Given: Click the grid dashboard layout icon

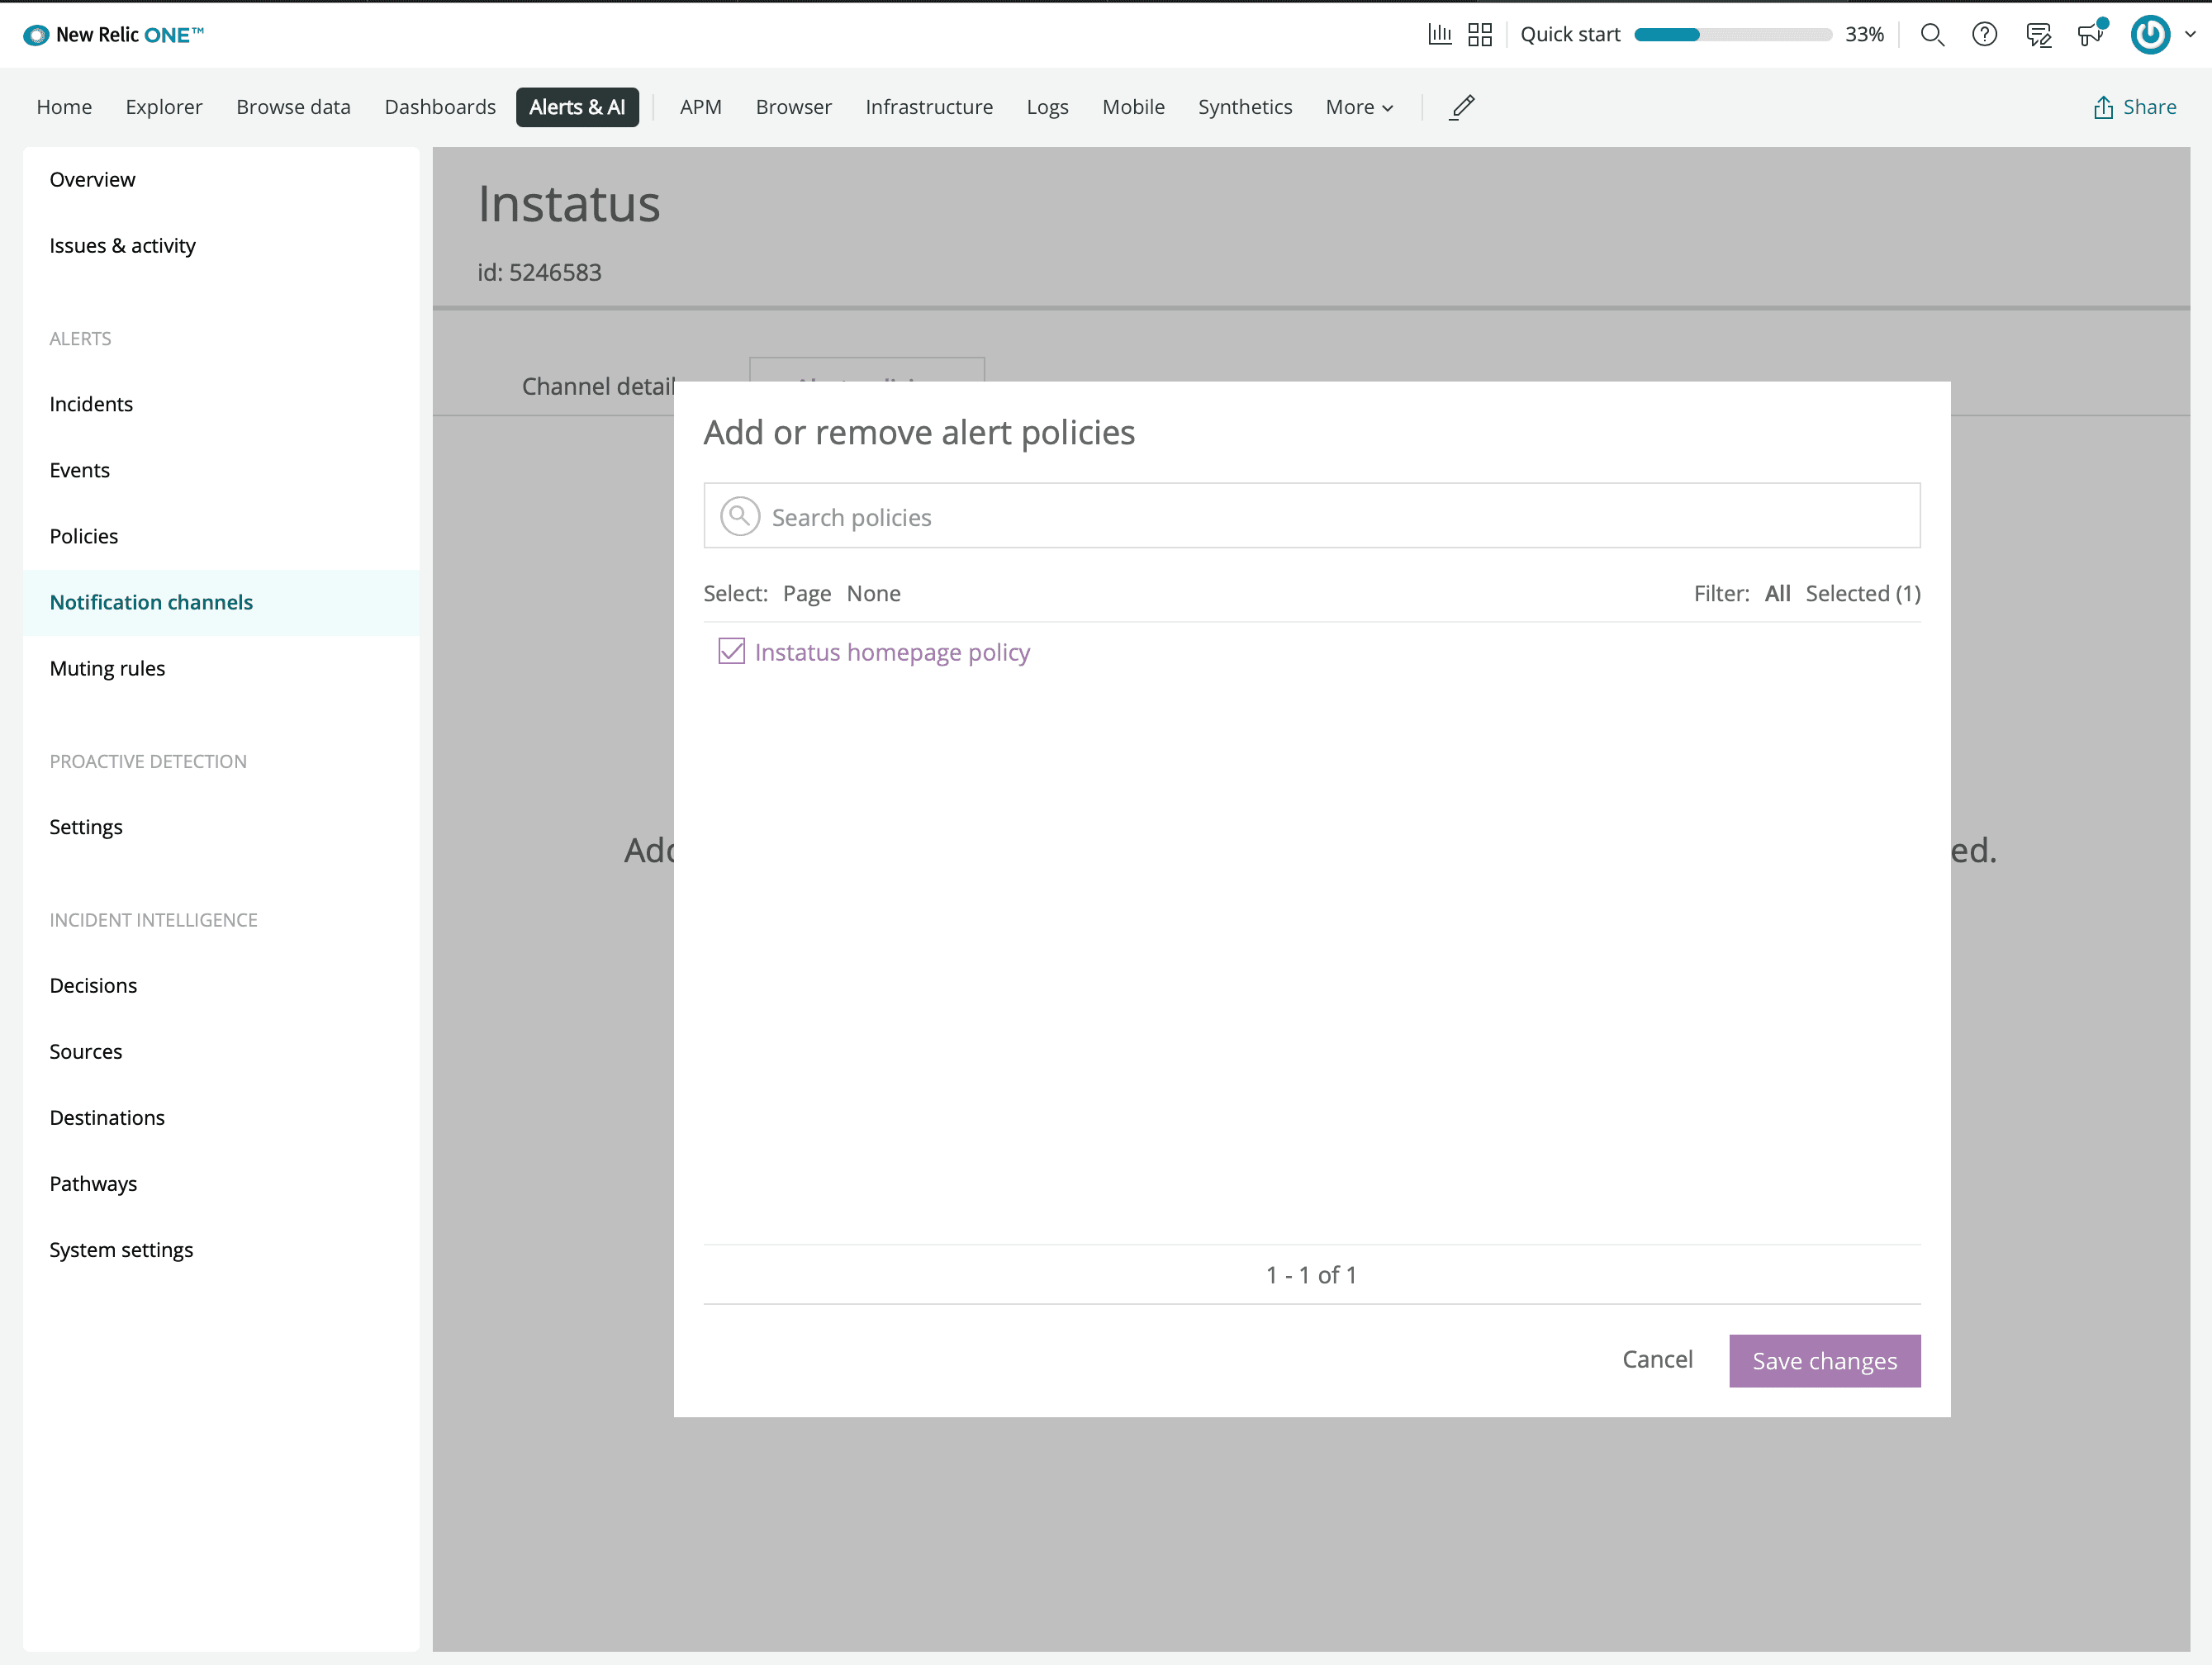Looking at the screenshot, I should [x=1479, y=33].
